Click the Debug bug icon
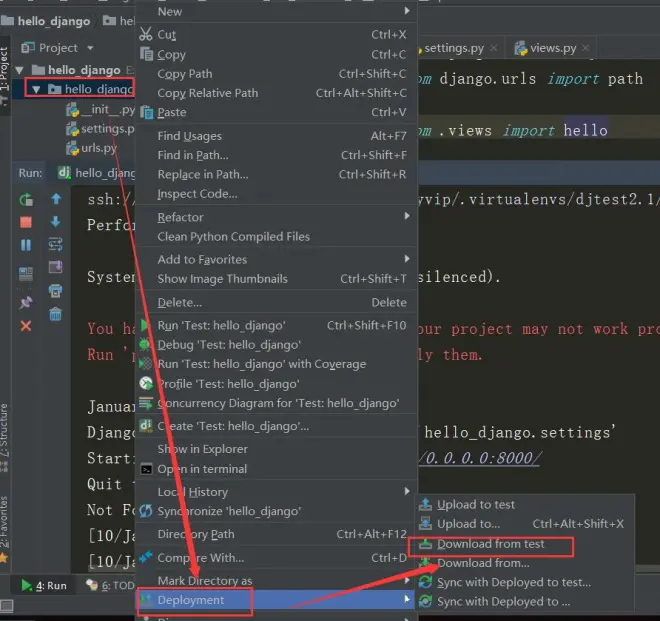The height and width of the screenshot is (621, 660). [144, 344]
